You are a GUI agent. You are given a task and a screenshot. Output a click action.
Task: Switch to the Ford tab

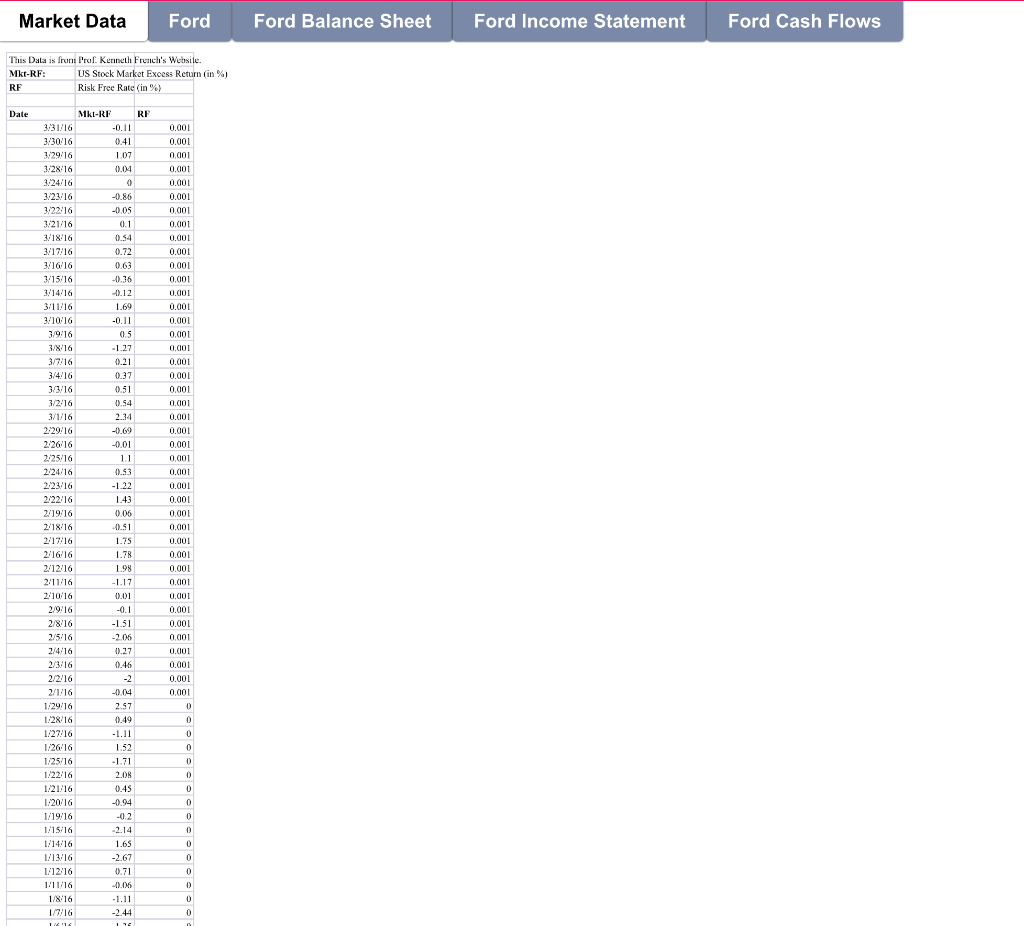point(189,21)
